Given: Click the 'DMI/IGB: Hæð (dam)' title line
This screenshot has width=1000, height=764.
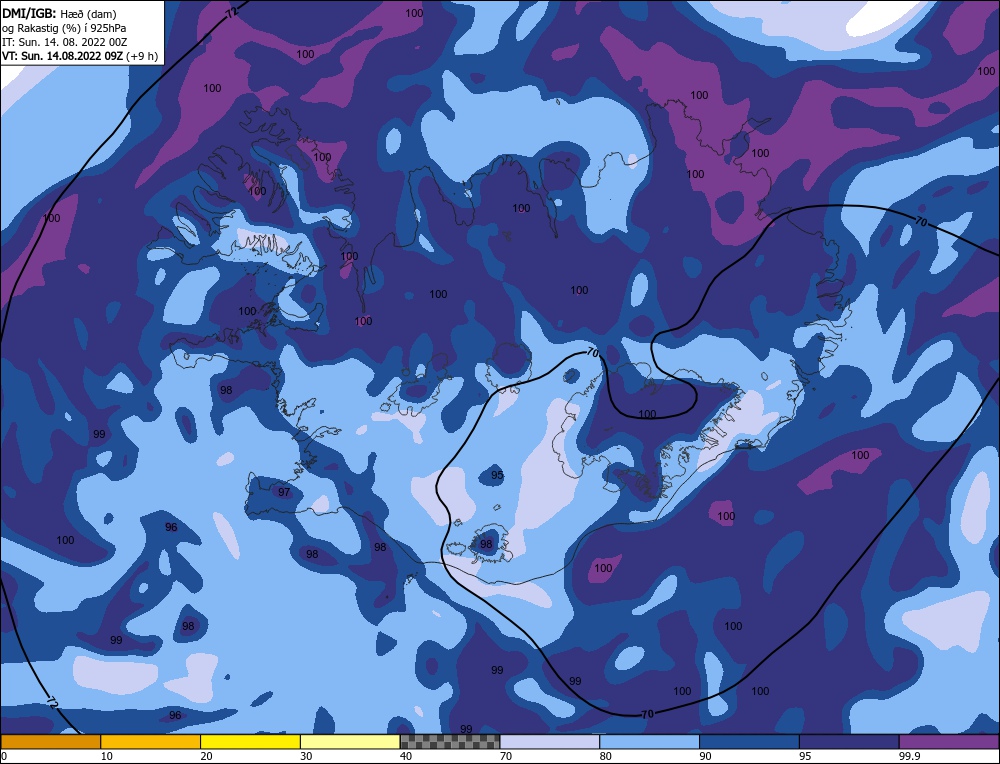Looking at the screenshot, I should [59, 13].
